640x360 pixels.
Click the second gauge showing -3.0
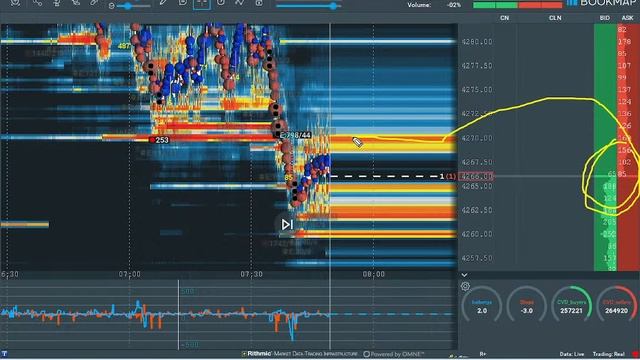[527, 304]
